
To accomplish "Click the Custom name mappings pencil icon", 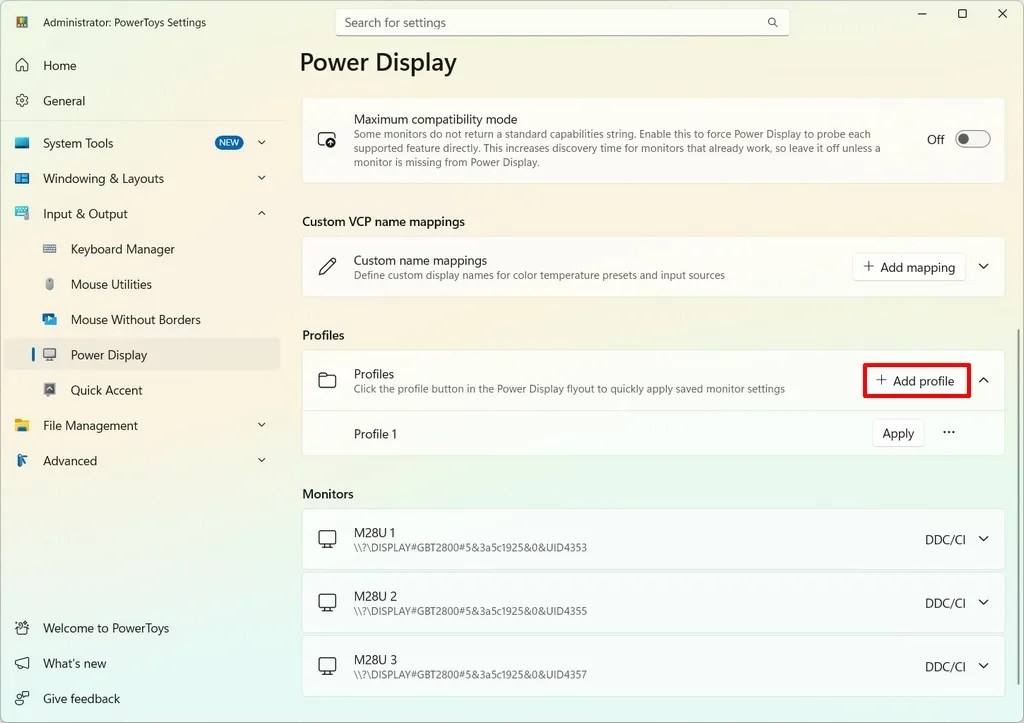I will click(x=327, y=266).
